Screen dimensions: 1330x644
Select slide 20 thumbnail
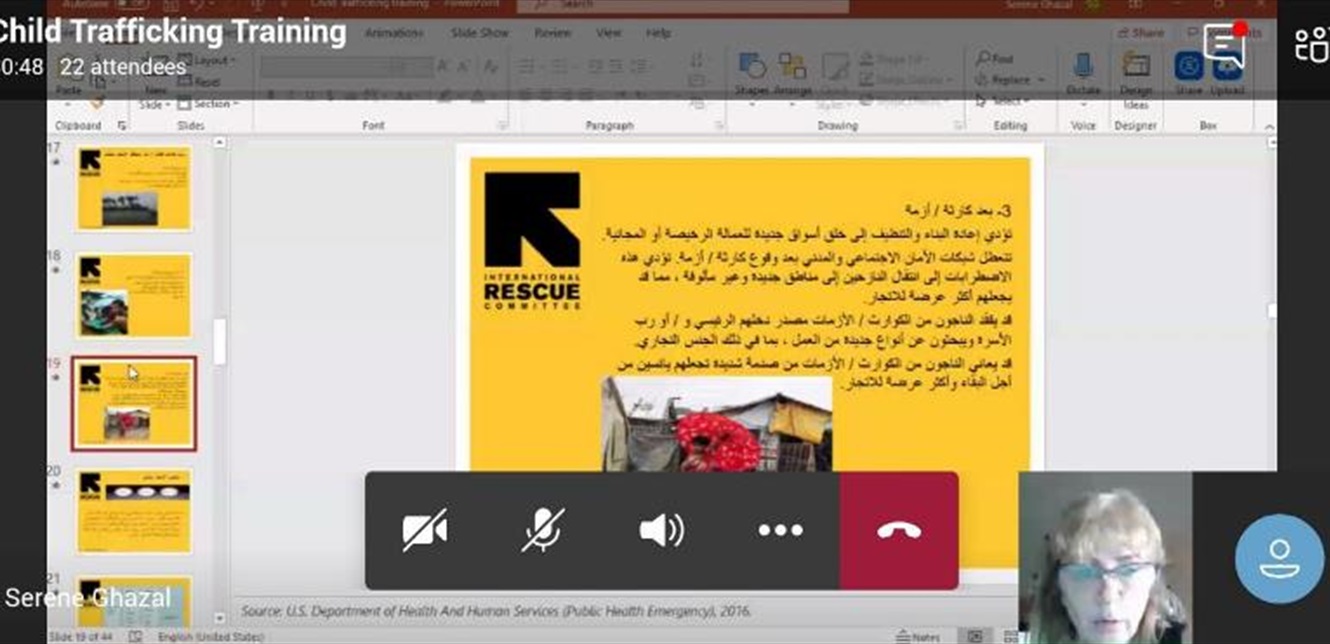coord(133,511)
